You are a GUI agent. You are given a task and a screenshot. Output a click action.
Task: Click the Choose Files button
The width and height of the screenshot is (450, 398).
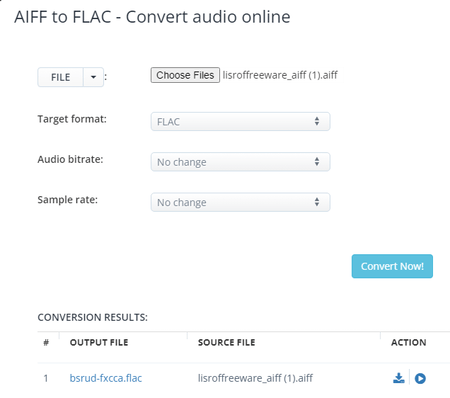(x=185, y=75)
